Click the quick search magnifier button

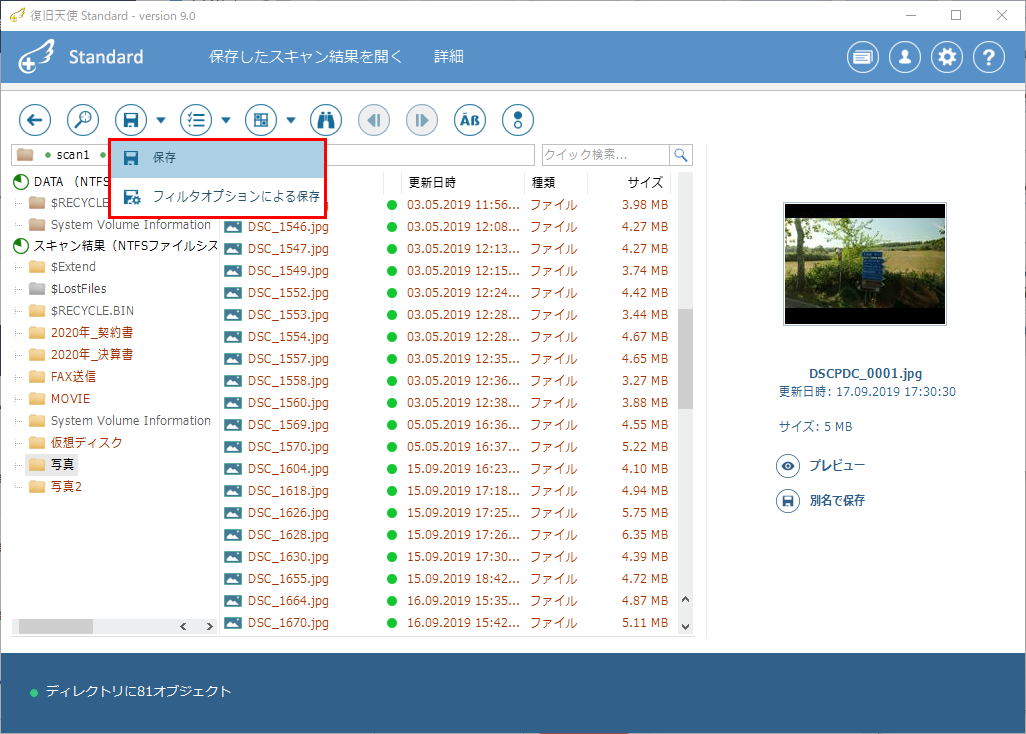[x=681, y=155]
